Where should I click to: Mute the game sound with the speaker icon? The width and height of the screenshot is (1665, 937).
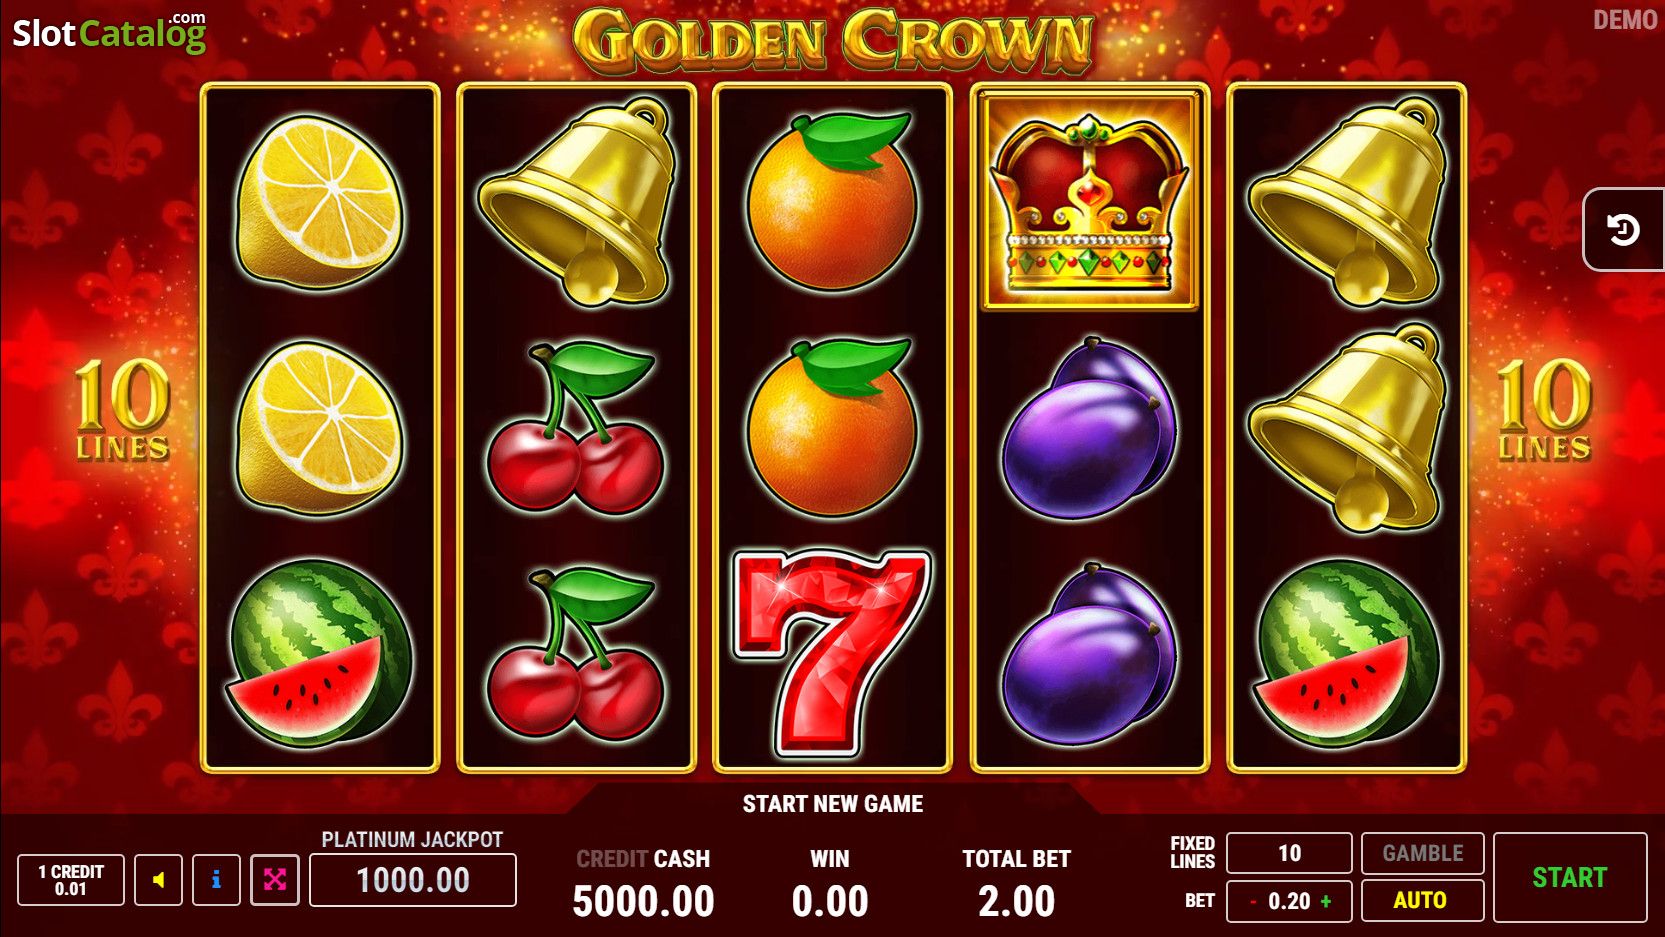pos(158,880)
